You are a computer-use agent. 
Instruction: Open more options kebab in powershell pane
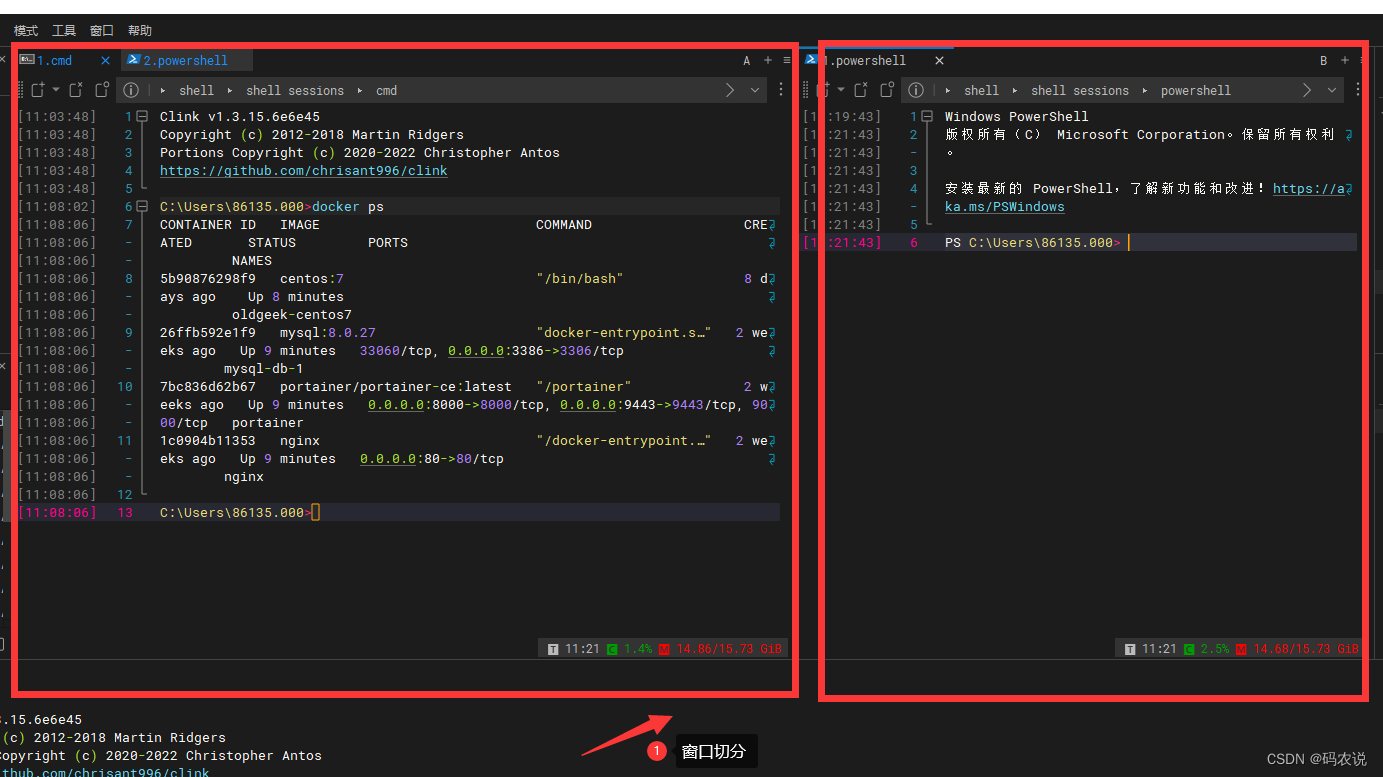(x=1358, y=90)
